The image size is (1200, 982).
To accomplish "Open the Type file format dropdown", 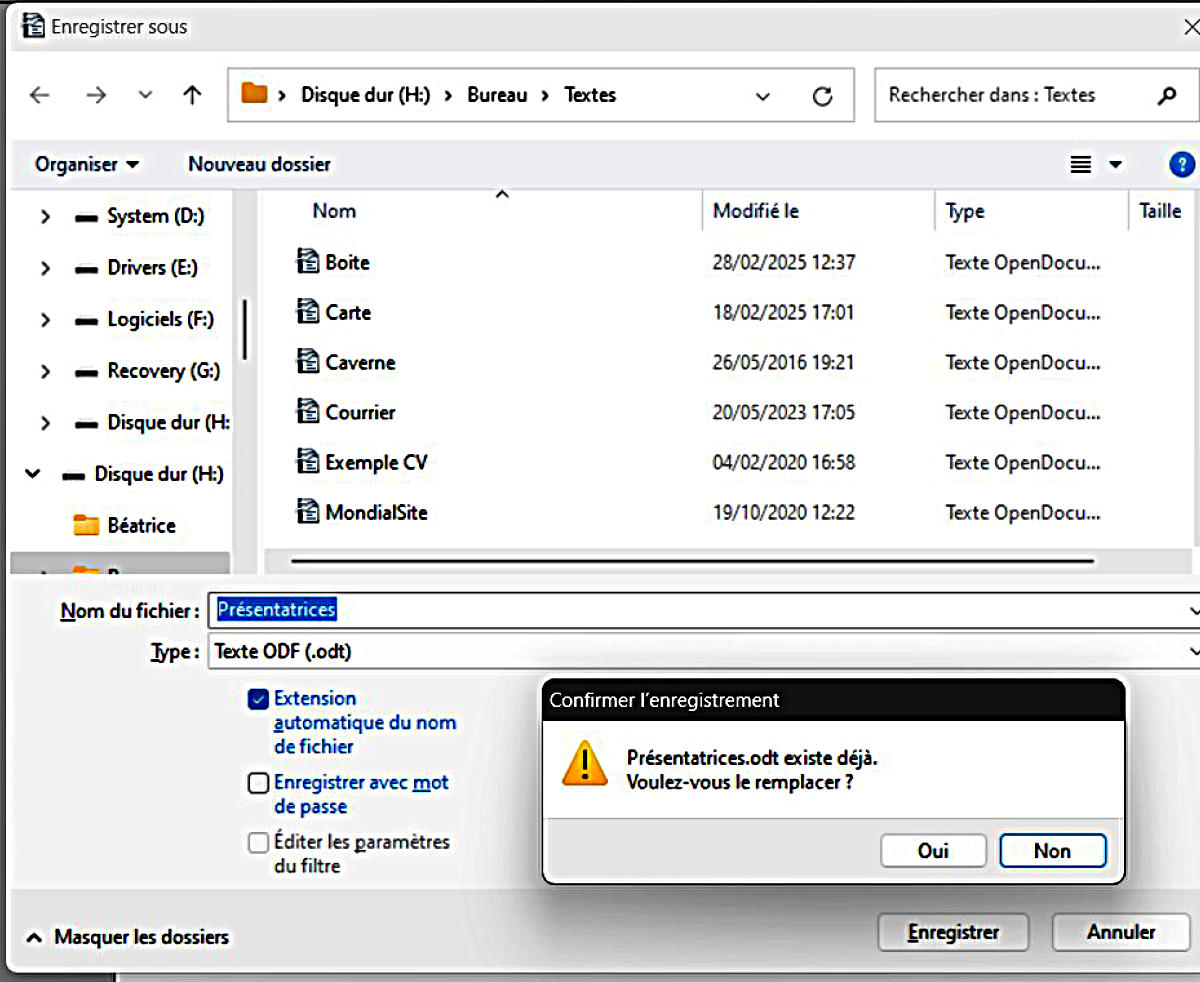I will [x=700, y=652].
